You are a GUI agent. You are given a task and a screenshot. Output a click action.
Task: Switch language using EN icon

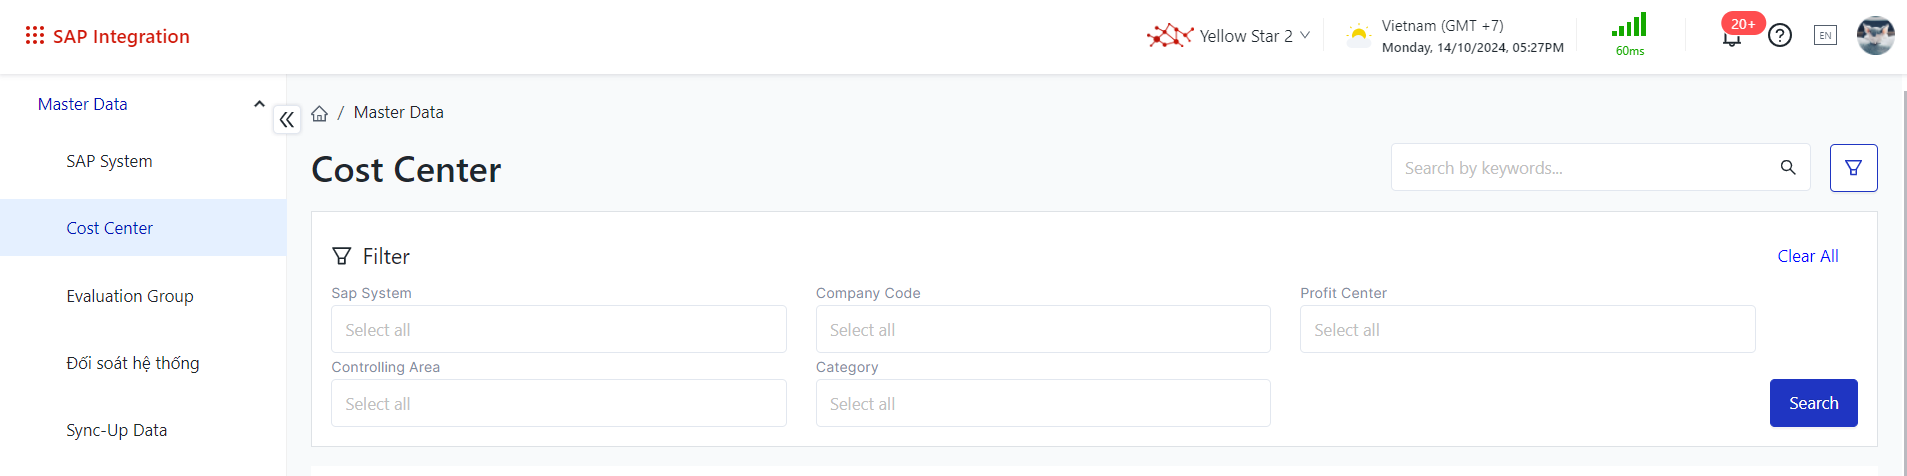(x=1825, y=36)
